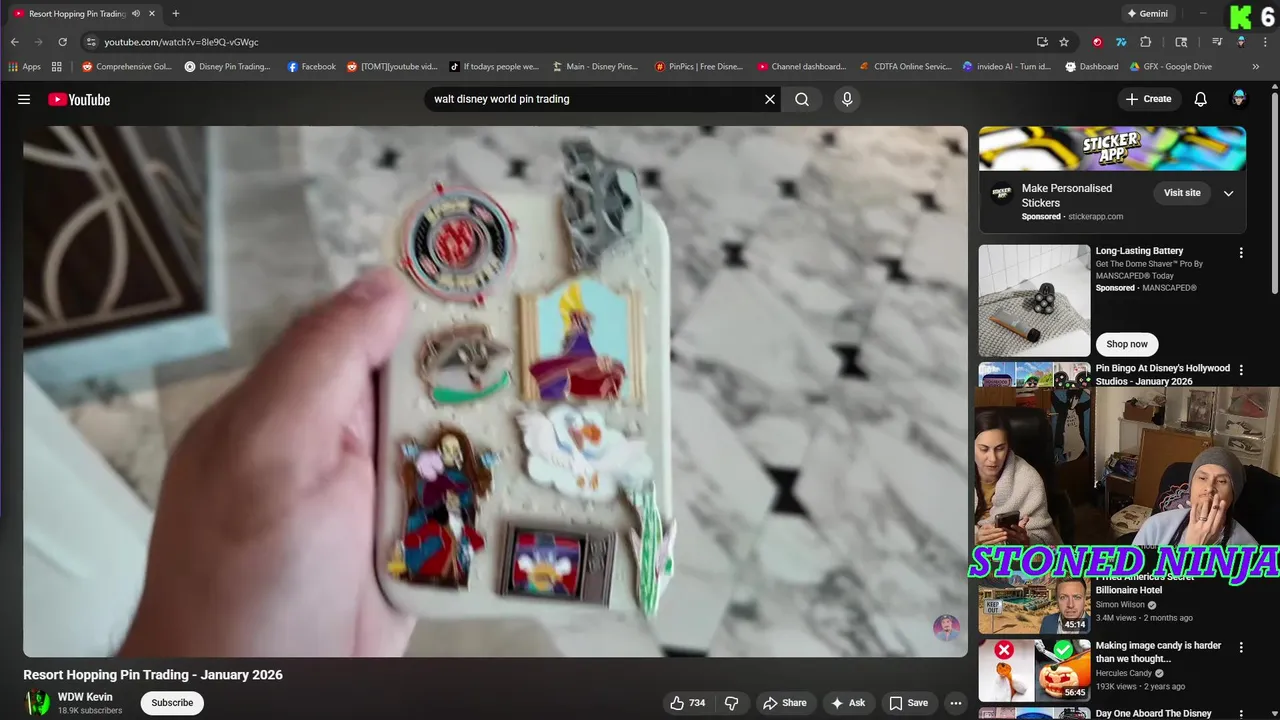Open tab groups grid icon in bookmarks bar
1280x720 pixels.
pos(57,67)
